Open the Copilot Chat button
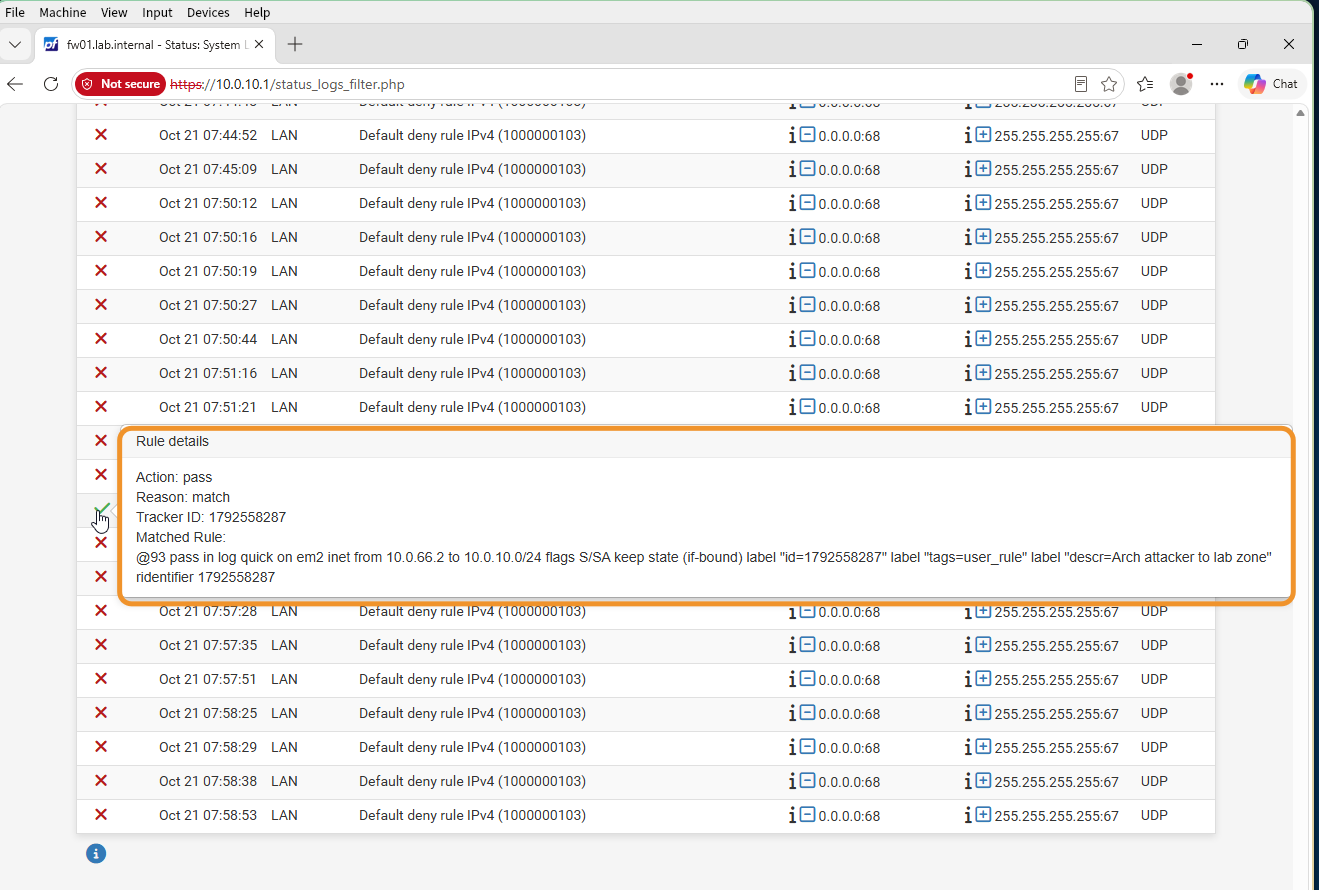This screenshot has width=1319, height=890. (x=1272, y=84)
